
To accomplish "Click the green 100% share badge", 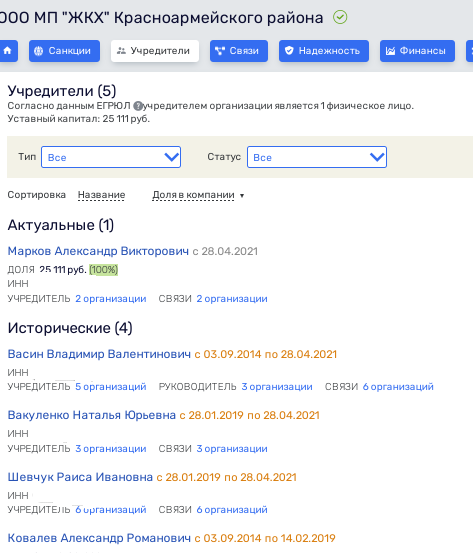I will 103,270.
